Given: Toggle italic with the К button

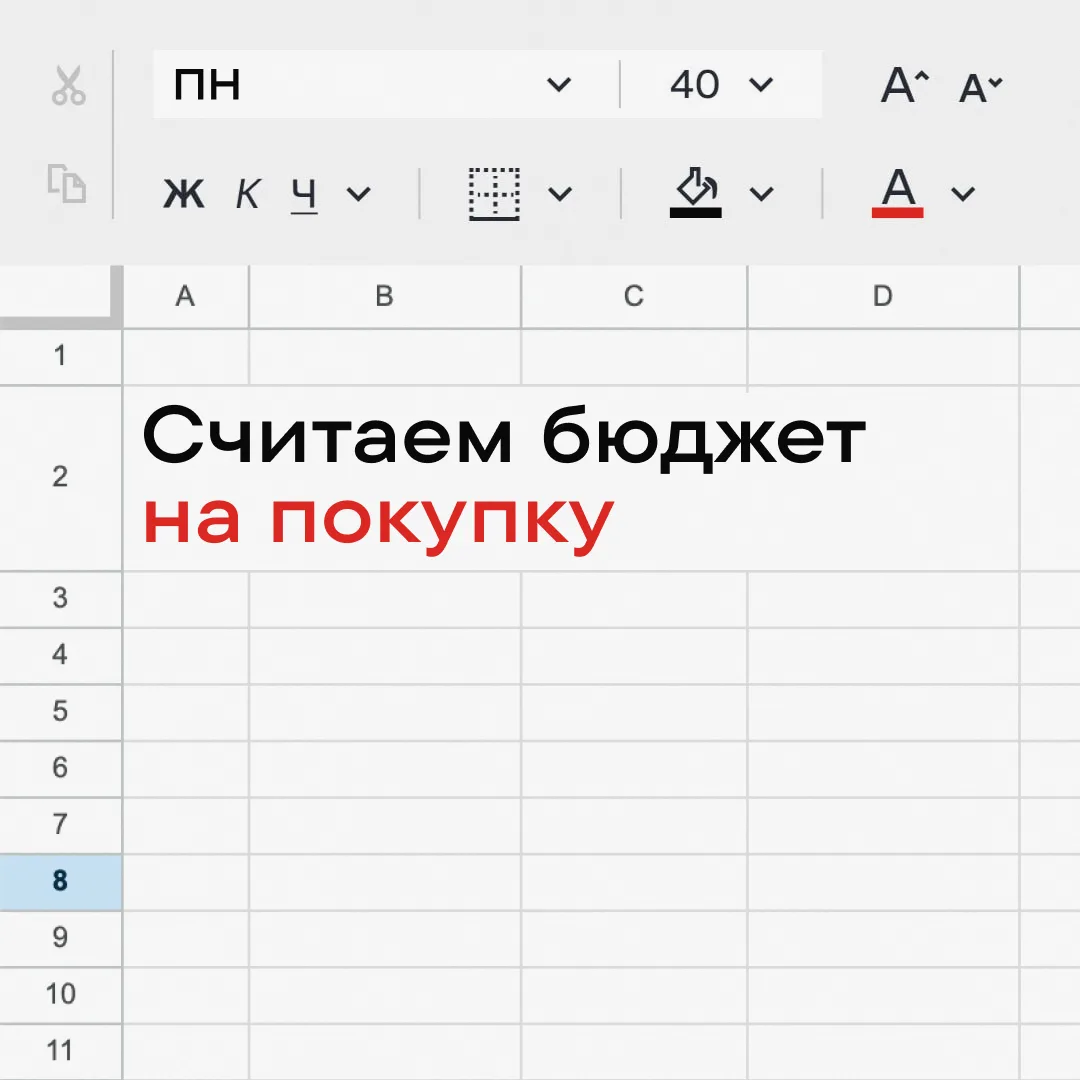Looking at the screenshot, I should [x=247, y=194].
